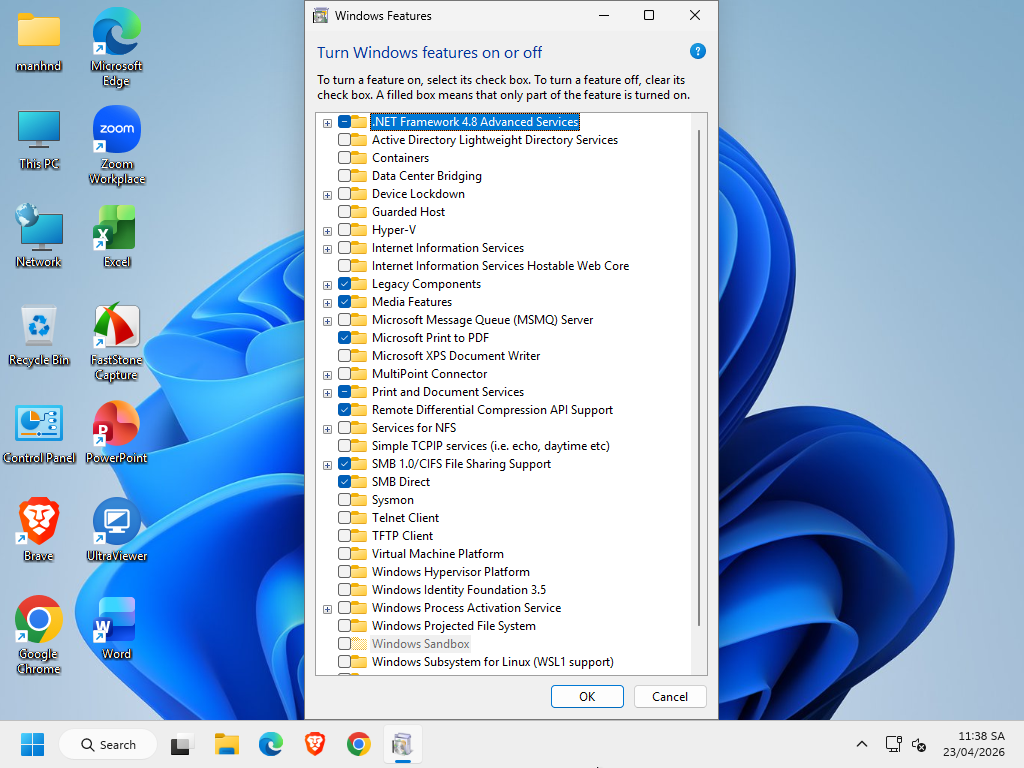Disable the SMB Direct feature

point(345,481)
